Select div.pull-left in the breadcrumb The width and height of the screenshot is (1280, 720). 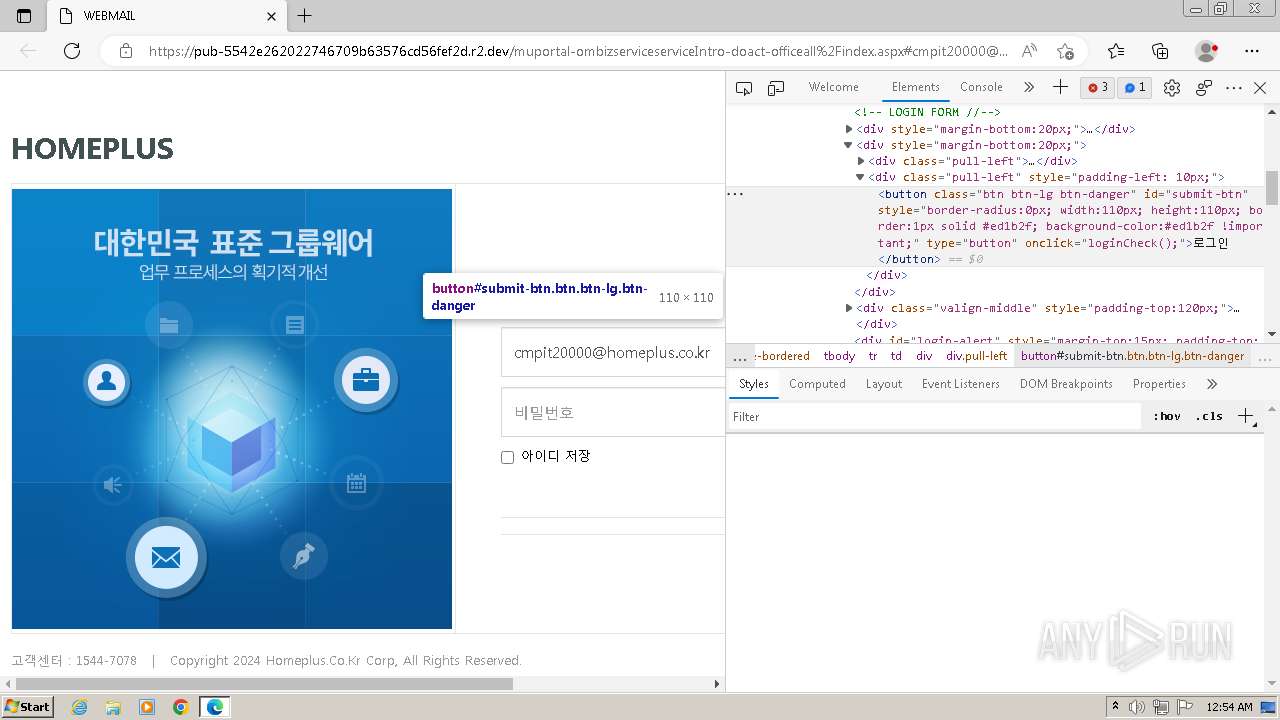tap(976, 356)
